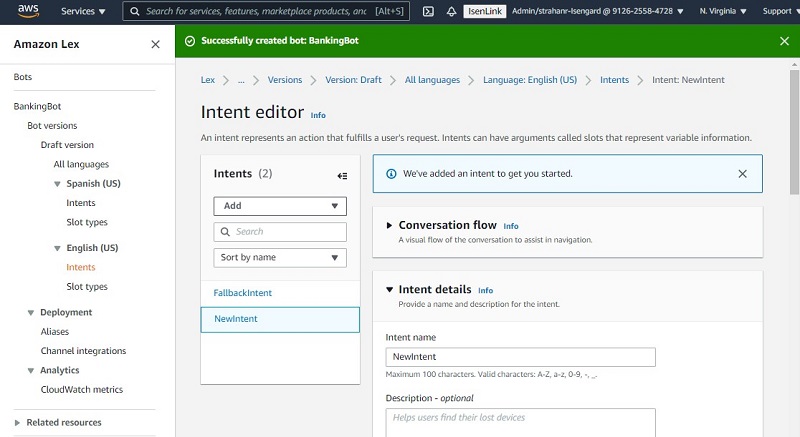Open Language: English (US) breadcrumb
This screenshot has width=800, height=437.
pos(530,80)
